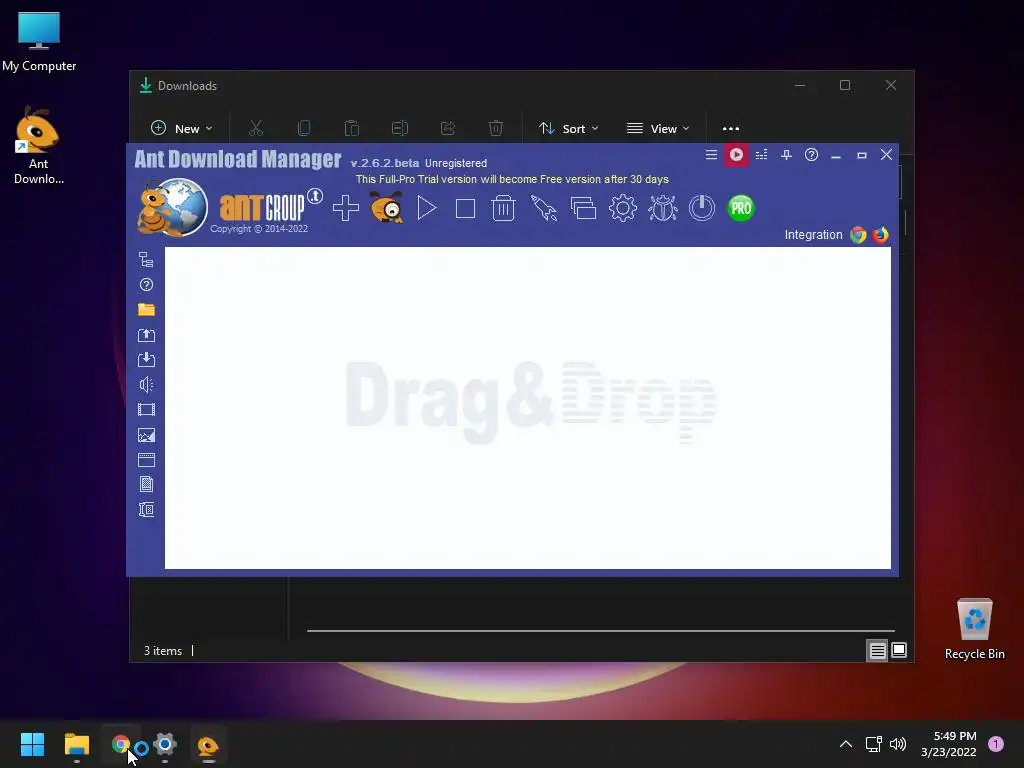The width and height of the screenshot is (1024, 768).
Task: Click the Copy icon in Downloads toolbar
Action: [304, 129]
